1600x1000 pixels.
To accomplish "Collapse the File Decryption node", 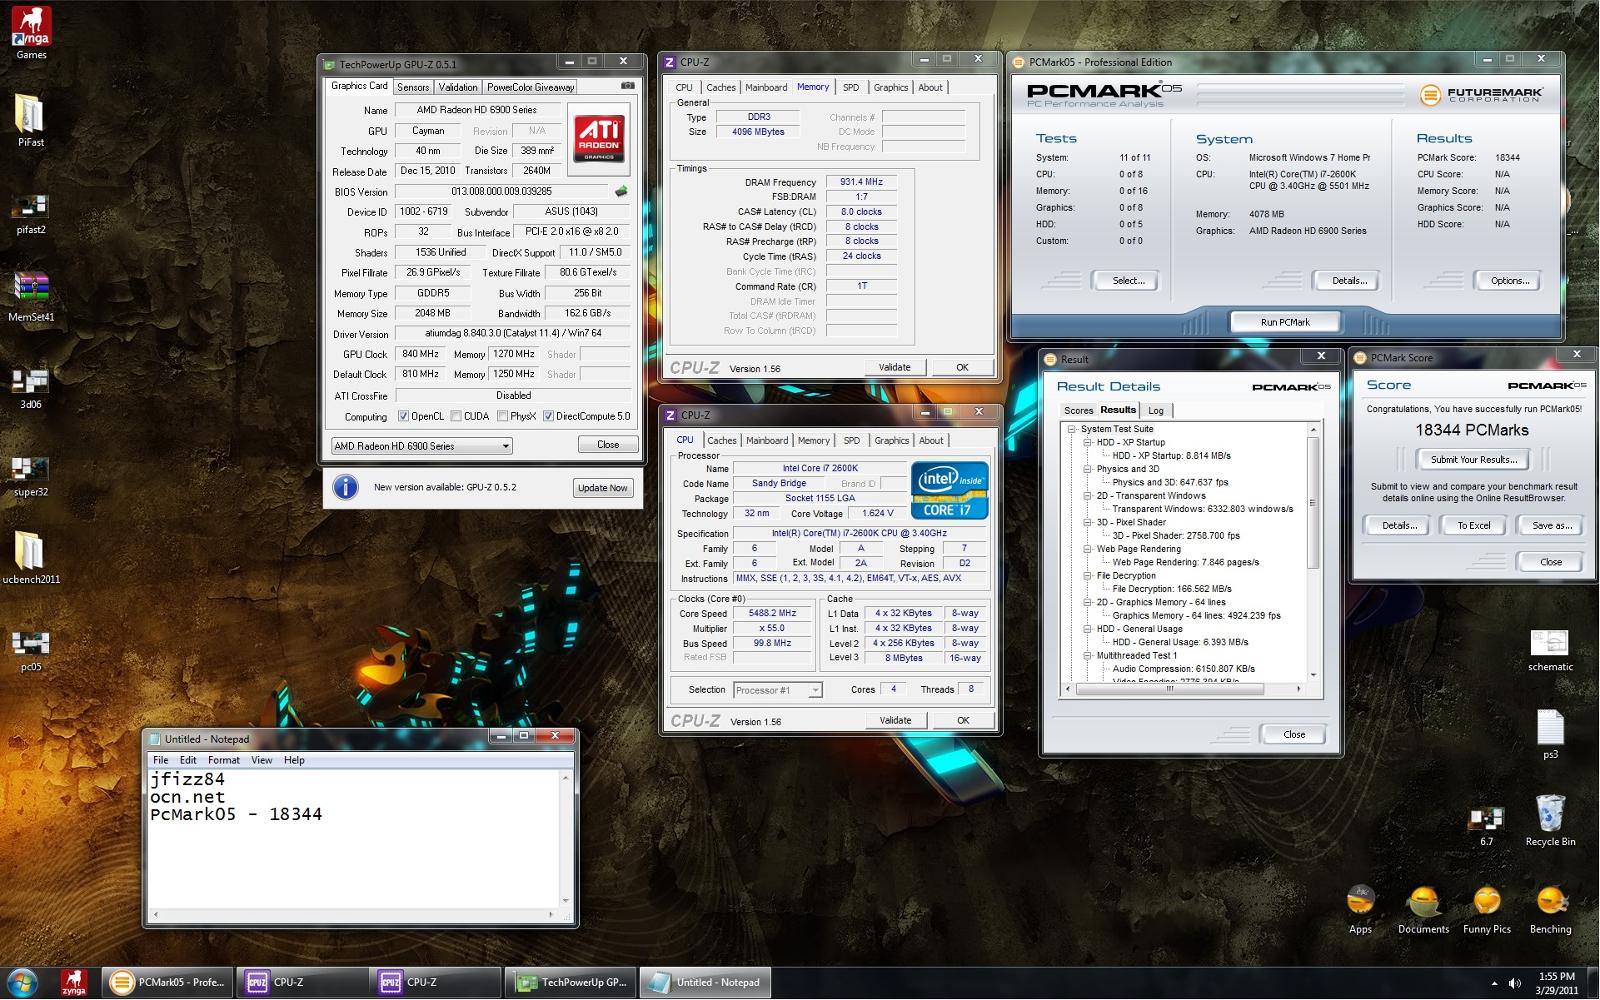I will pyautogui.click(x=1087, y=575).
